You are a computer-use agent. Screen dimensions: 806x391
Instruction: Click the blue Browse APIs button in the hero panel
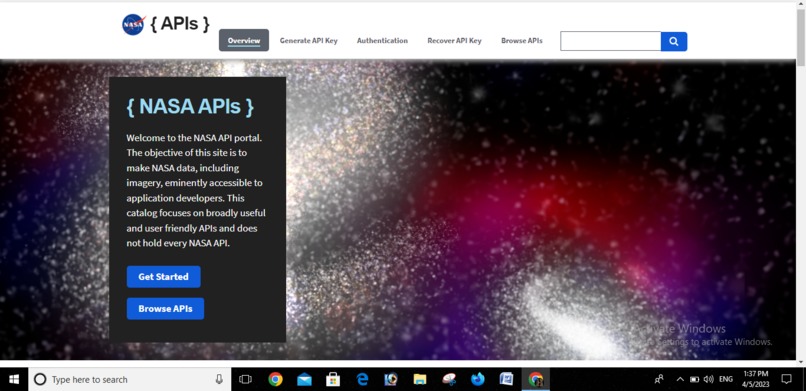pyautogui.click(x=166, y=309)
